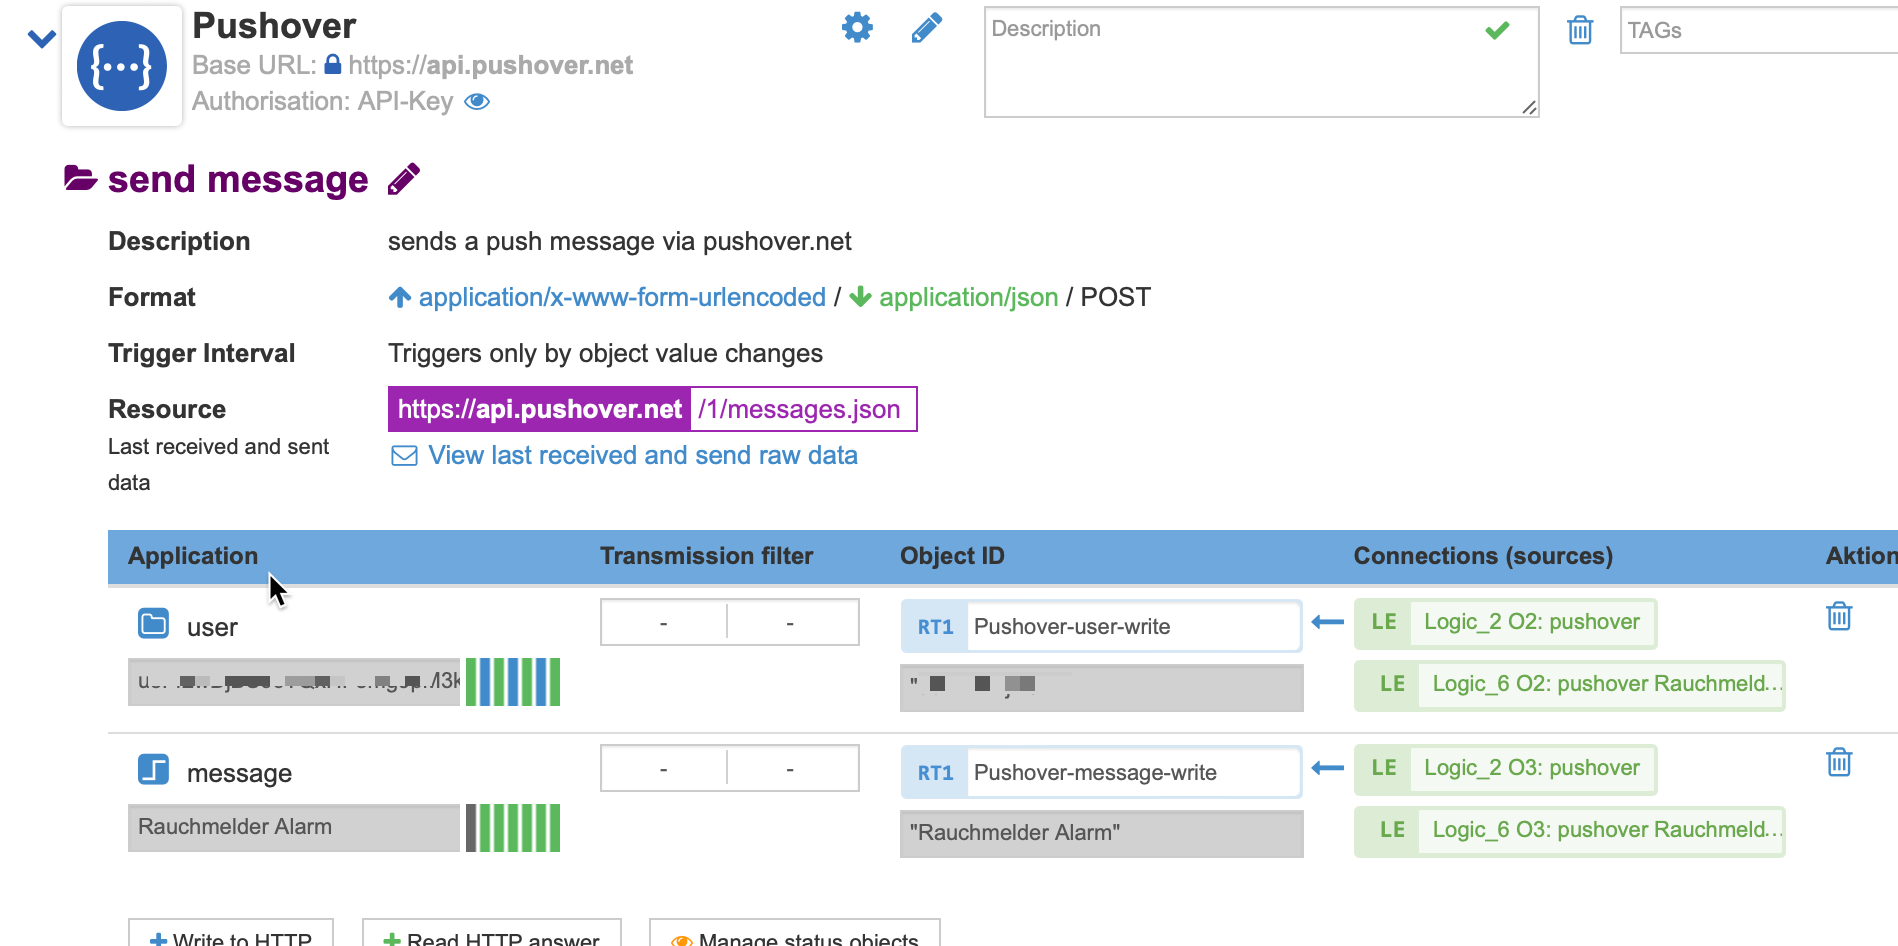Viewport: 1898px width, 946px height.
Task: Edit Pushover API with pencil icon
Action: pos(927,28)
